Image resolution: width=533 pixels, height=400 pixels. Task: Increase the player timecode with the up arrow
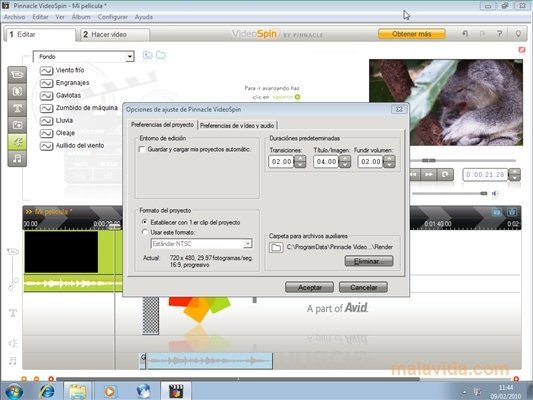[x=515, y=172]
